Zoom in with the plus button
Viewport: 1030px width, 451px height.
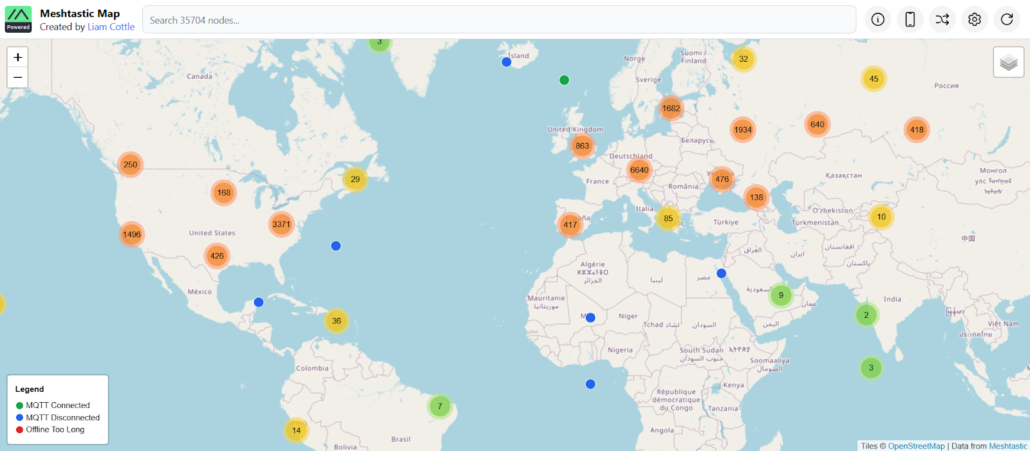18,57
